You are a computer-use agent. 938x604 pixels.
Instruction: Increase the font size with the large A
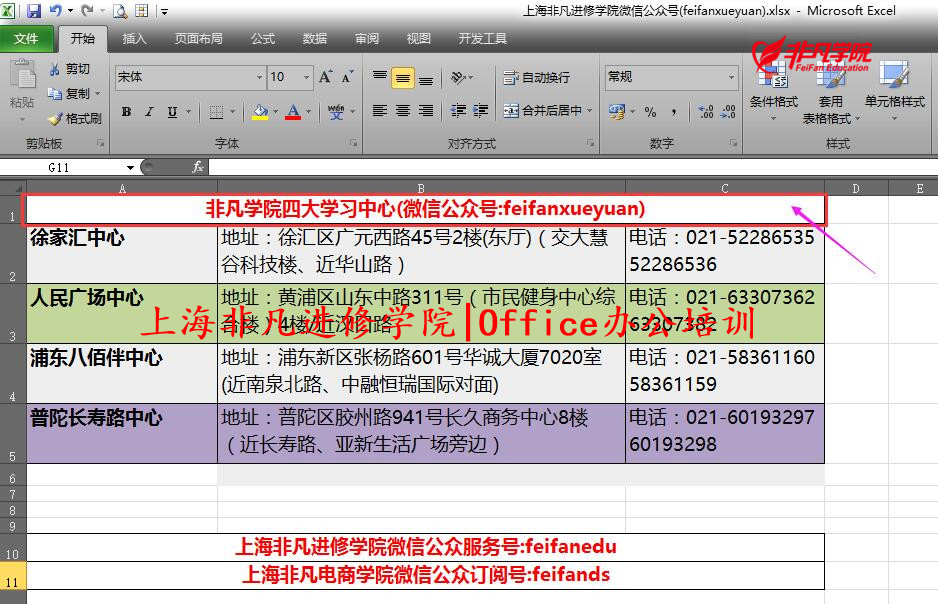click(325, 77)
